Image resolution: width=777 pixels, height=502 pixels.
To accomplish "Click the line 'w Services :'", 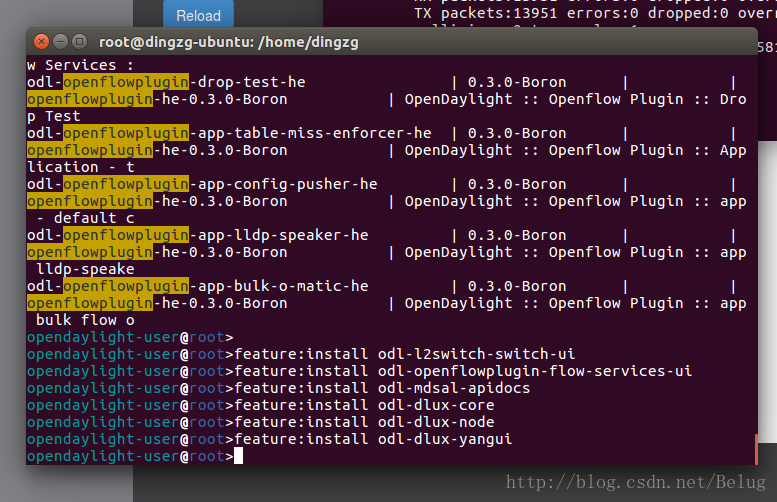I will point(80,65).
